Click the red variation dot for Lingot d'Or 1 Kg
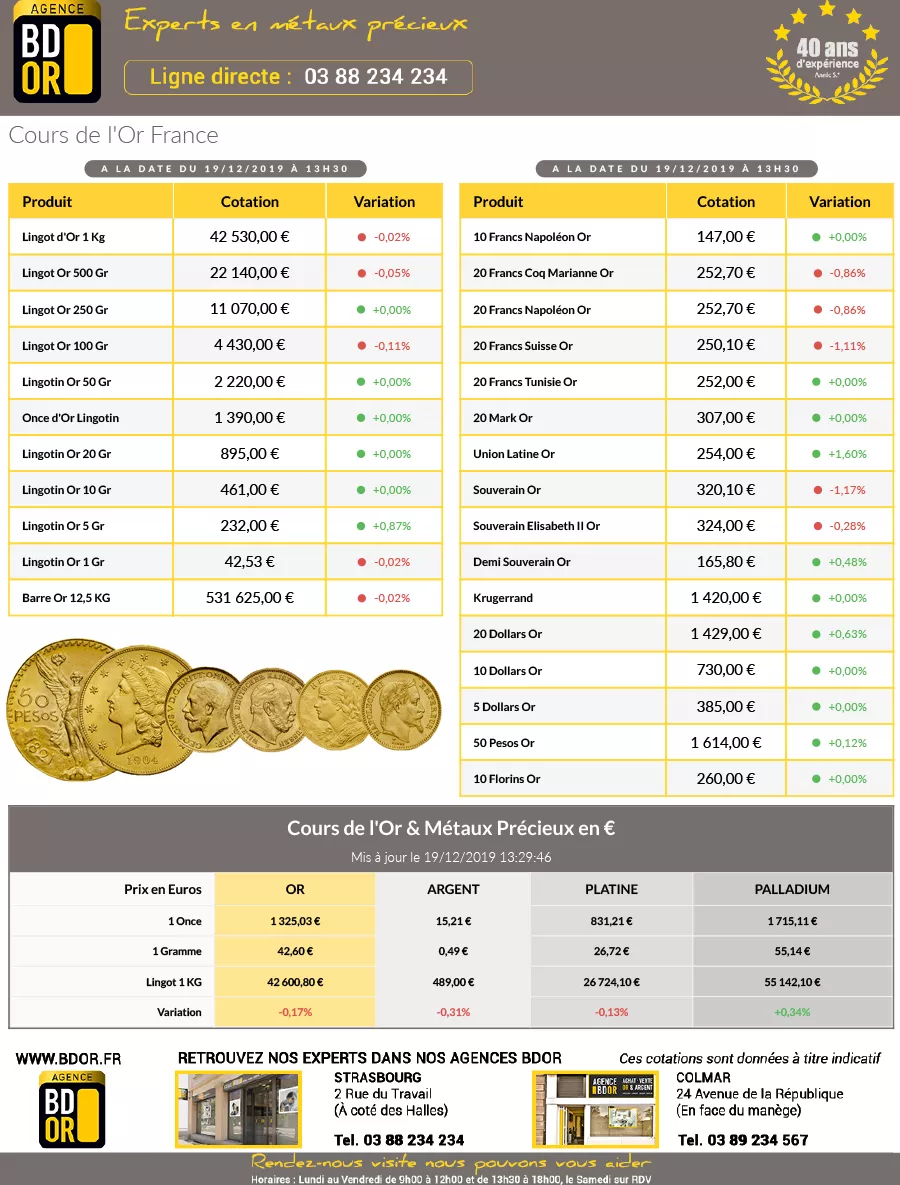Screen dimensions: 900x1185 (361, 238)
